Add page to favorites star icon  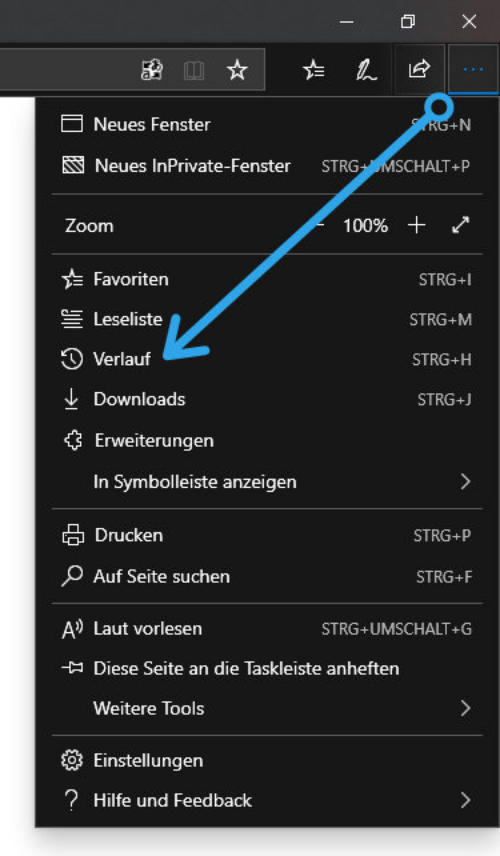pos(237,70)
